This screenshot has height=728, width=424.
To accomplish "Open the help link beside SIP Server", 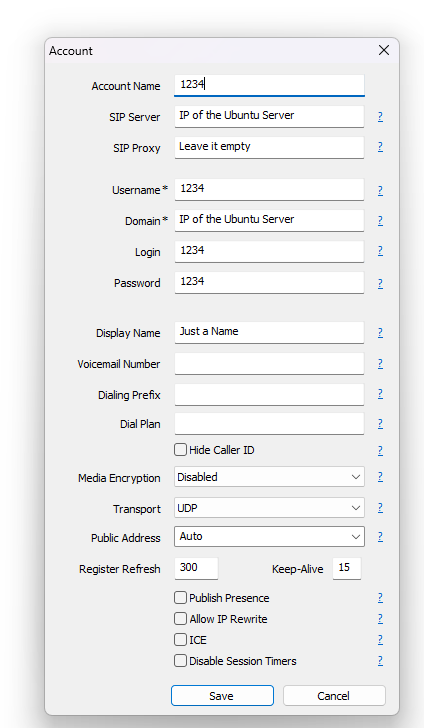I will pyautogui.click(x=380, y=117).
